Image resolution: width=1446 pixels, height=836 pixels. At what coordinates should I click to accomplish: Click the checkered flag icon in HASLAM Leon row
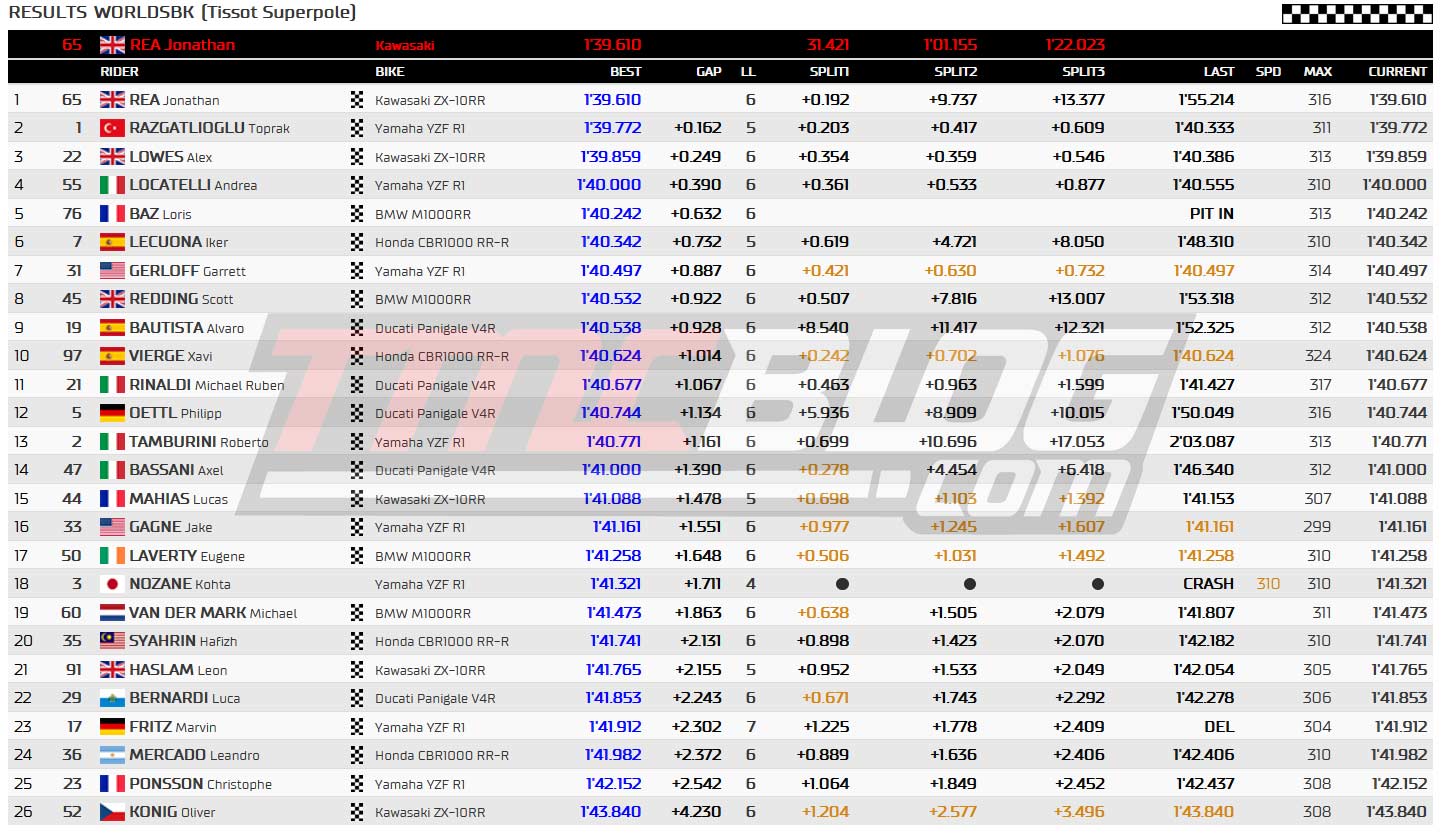click(x=357, y=670)
